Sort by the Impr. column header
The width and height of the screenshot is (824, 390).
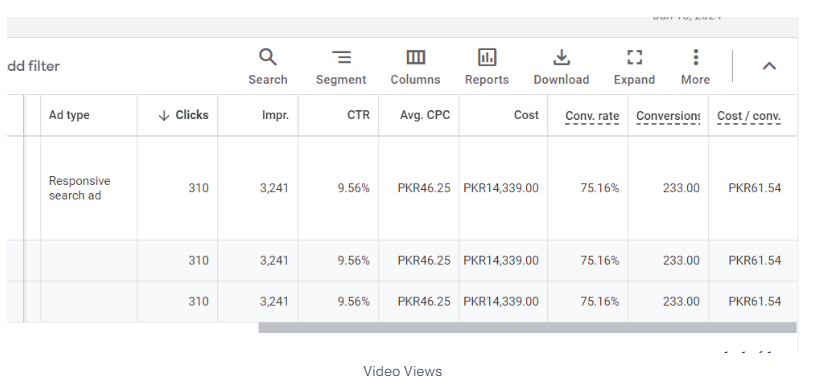(275, 115)
